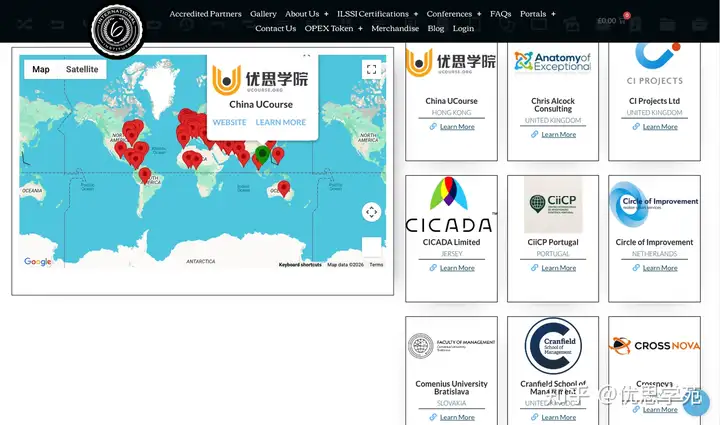The height and width of the screenshot is (425, 720).
Task: Open Learn More for Comenius University Bratislava
Action: (x=457, y=417)
